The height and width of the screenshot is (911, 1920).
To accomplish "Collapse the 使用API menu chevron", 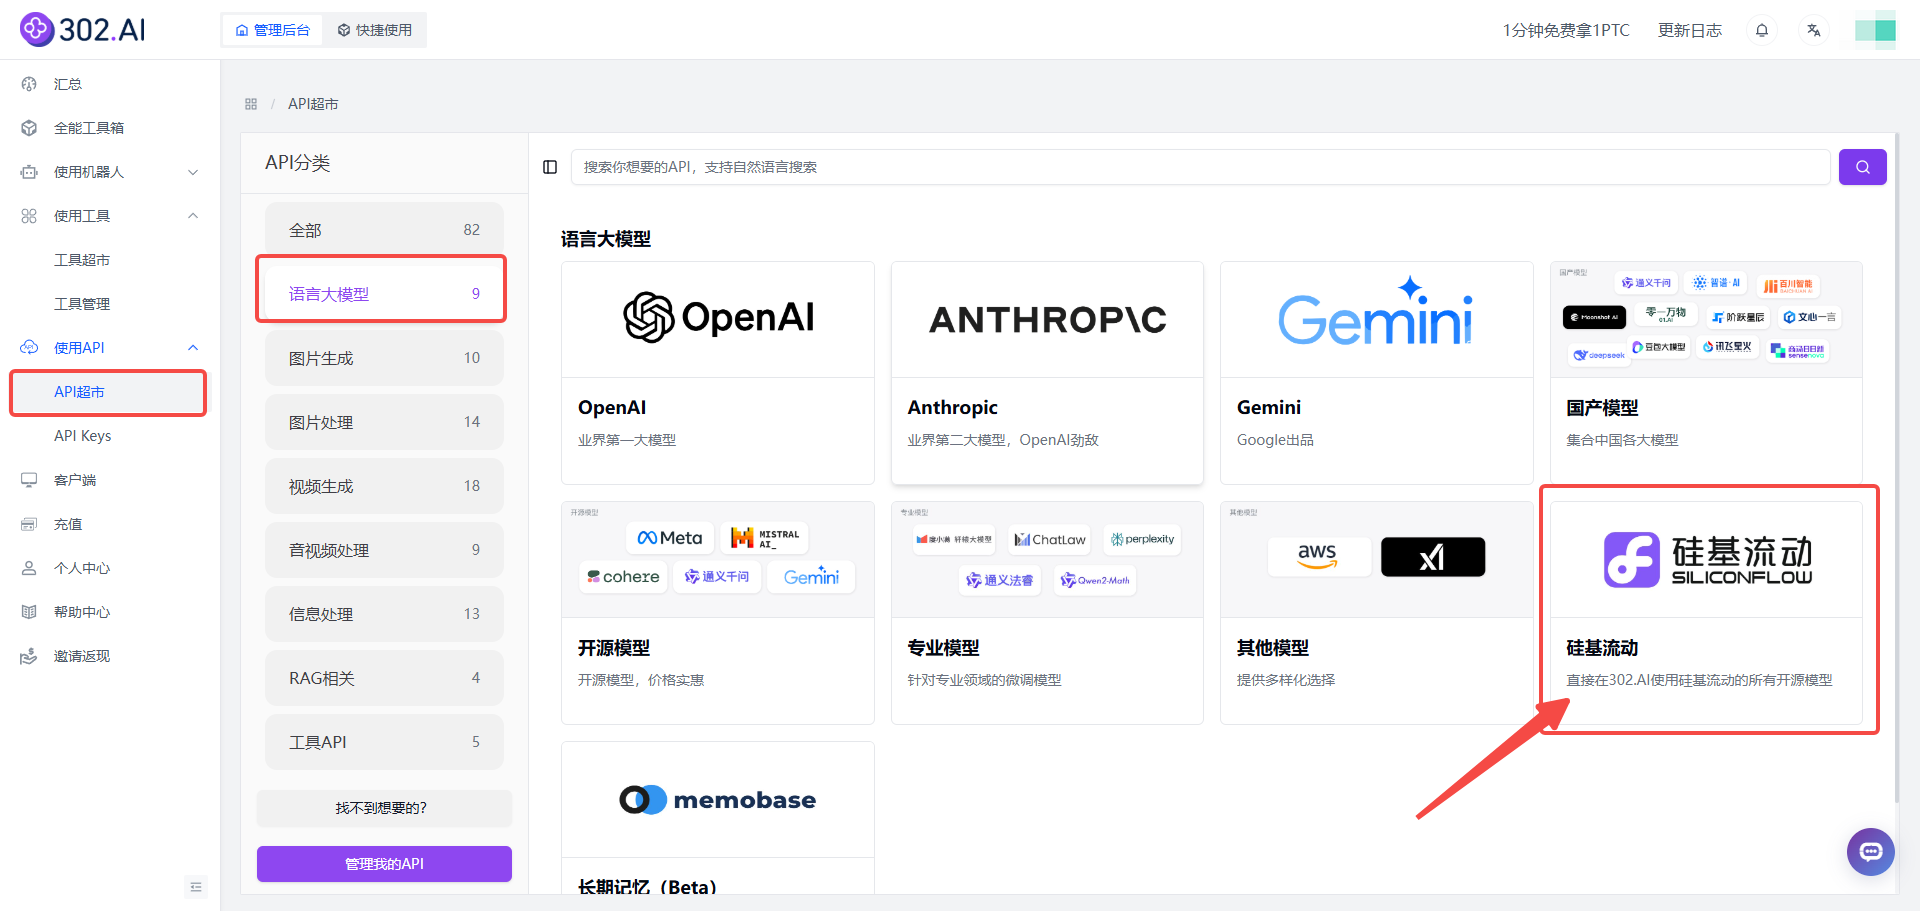I will click(x=193, y=348).
